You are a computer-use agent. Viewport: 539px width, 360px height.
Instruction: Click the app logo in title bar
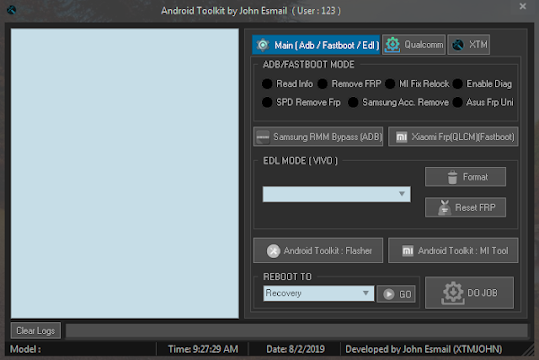point(11,10)
